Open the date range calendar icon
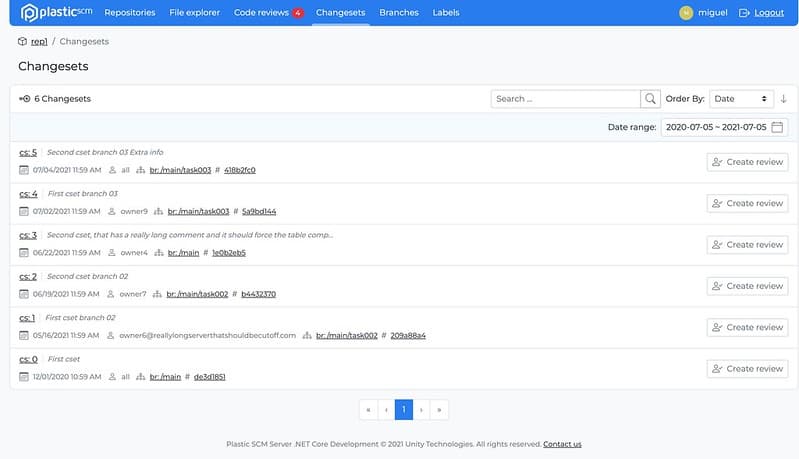Image resolution: width=799 pixels, height=459 pixels. (777, 127)
